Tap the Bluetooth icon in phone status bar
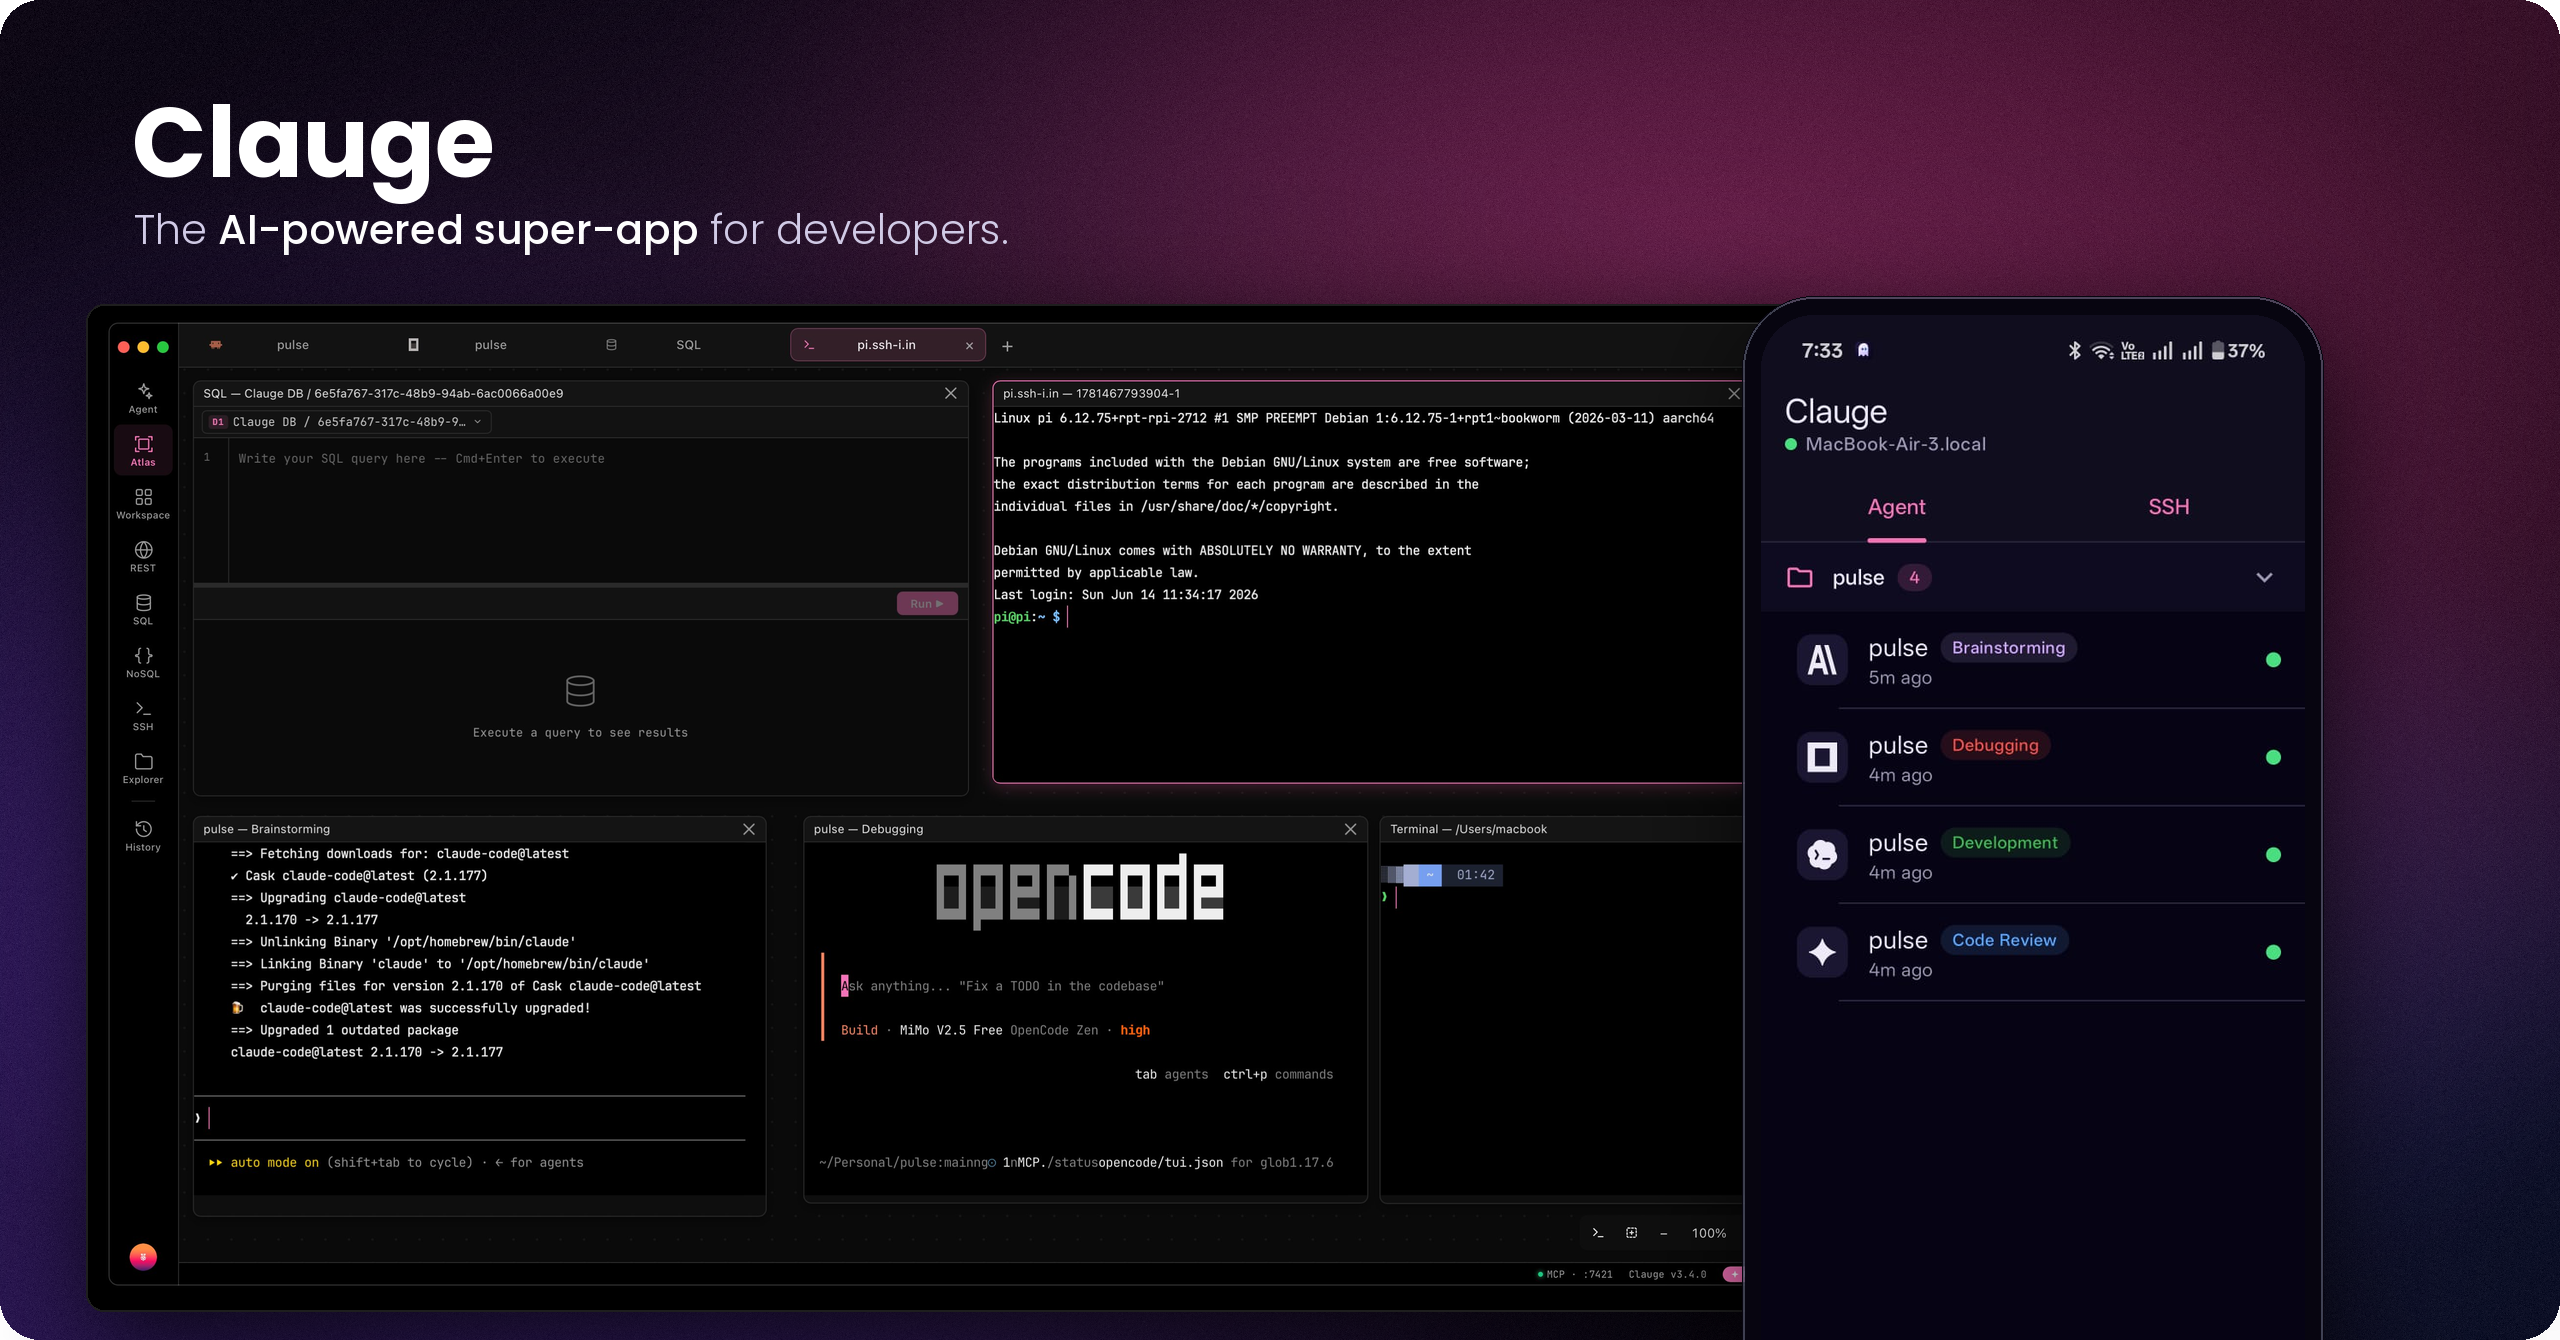The height and width of the screenshot is (1340, 2560). (2074, 351)
